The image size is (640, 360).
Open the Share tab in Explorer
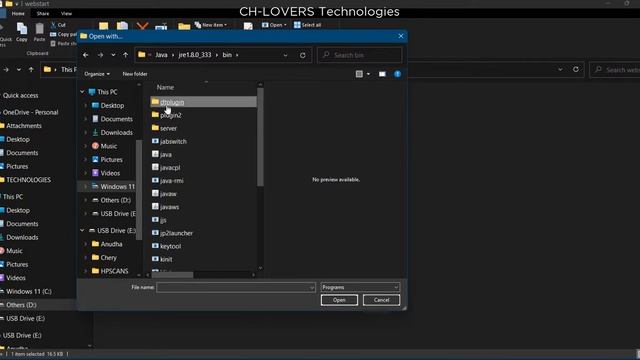click(x=43, y=13)
